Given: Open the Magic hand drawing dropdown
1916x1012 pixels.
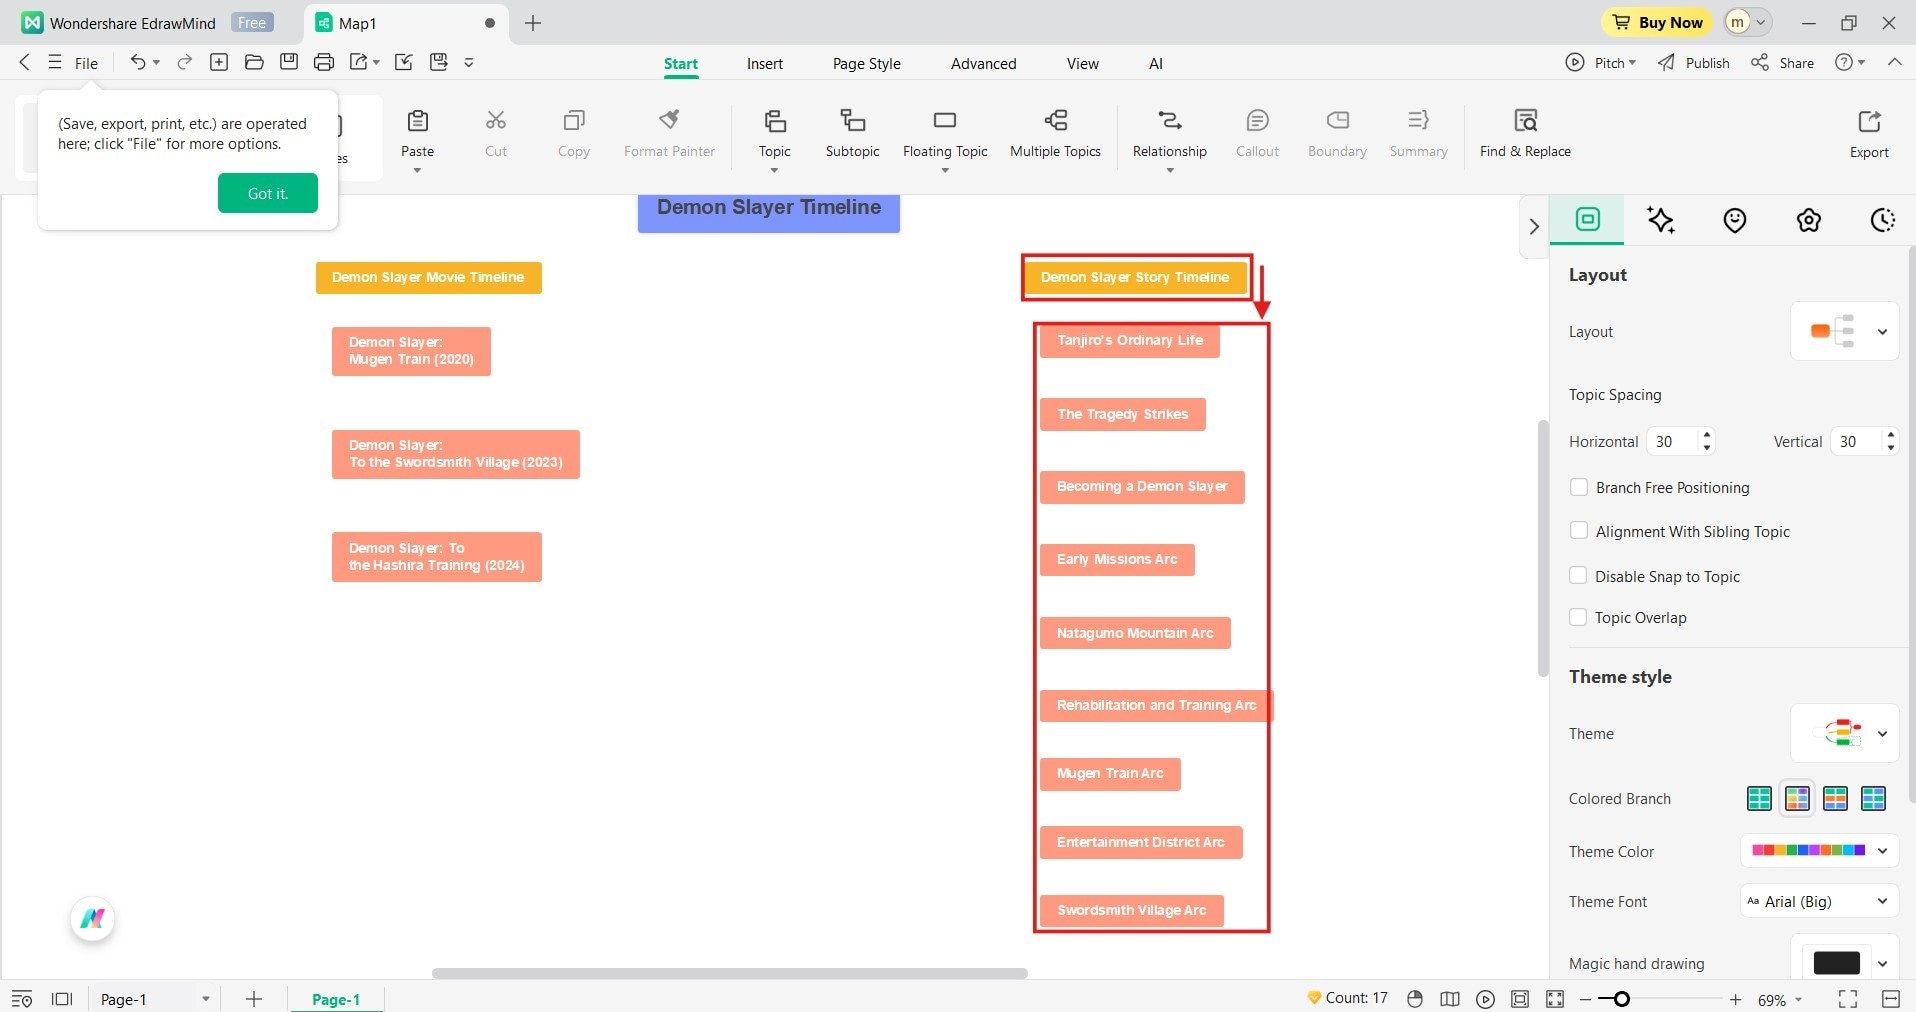Looking at the screenshot, I should click(1844, 962).
